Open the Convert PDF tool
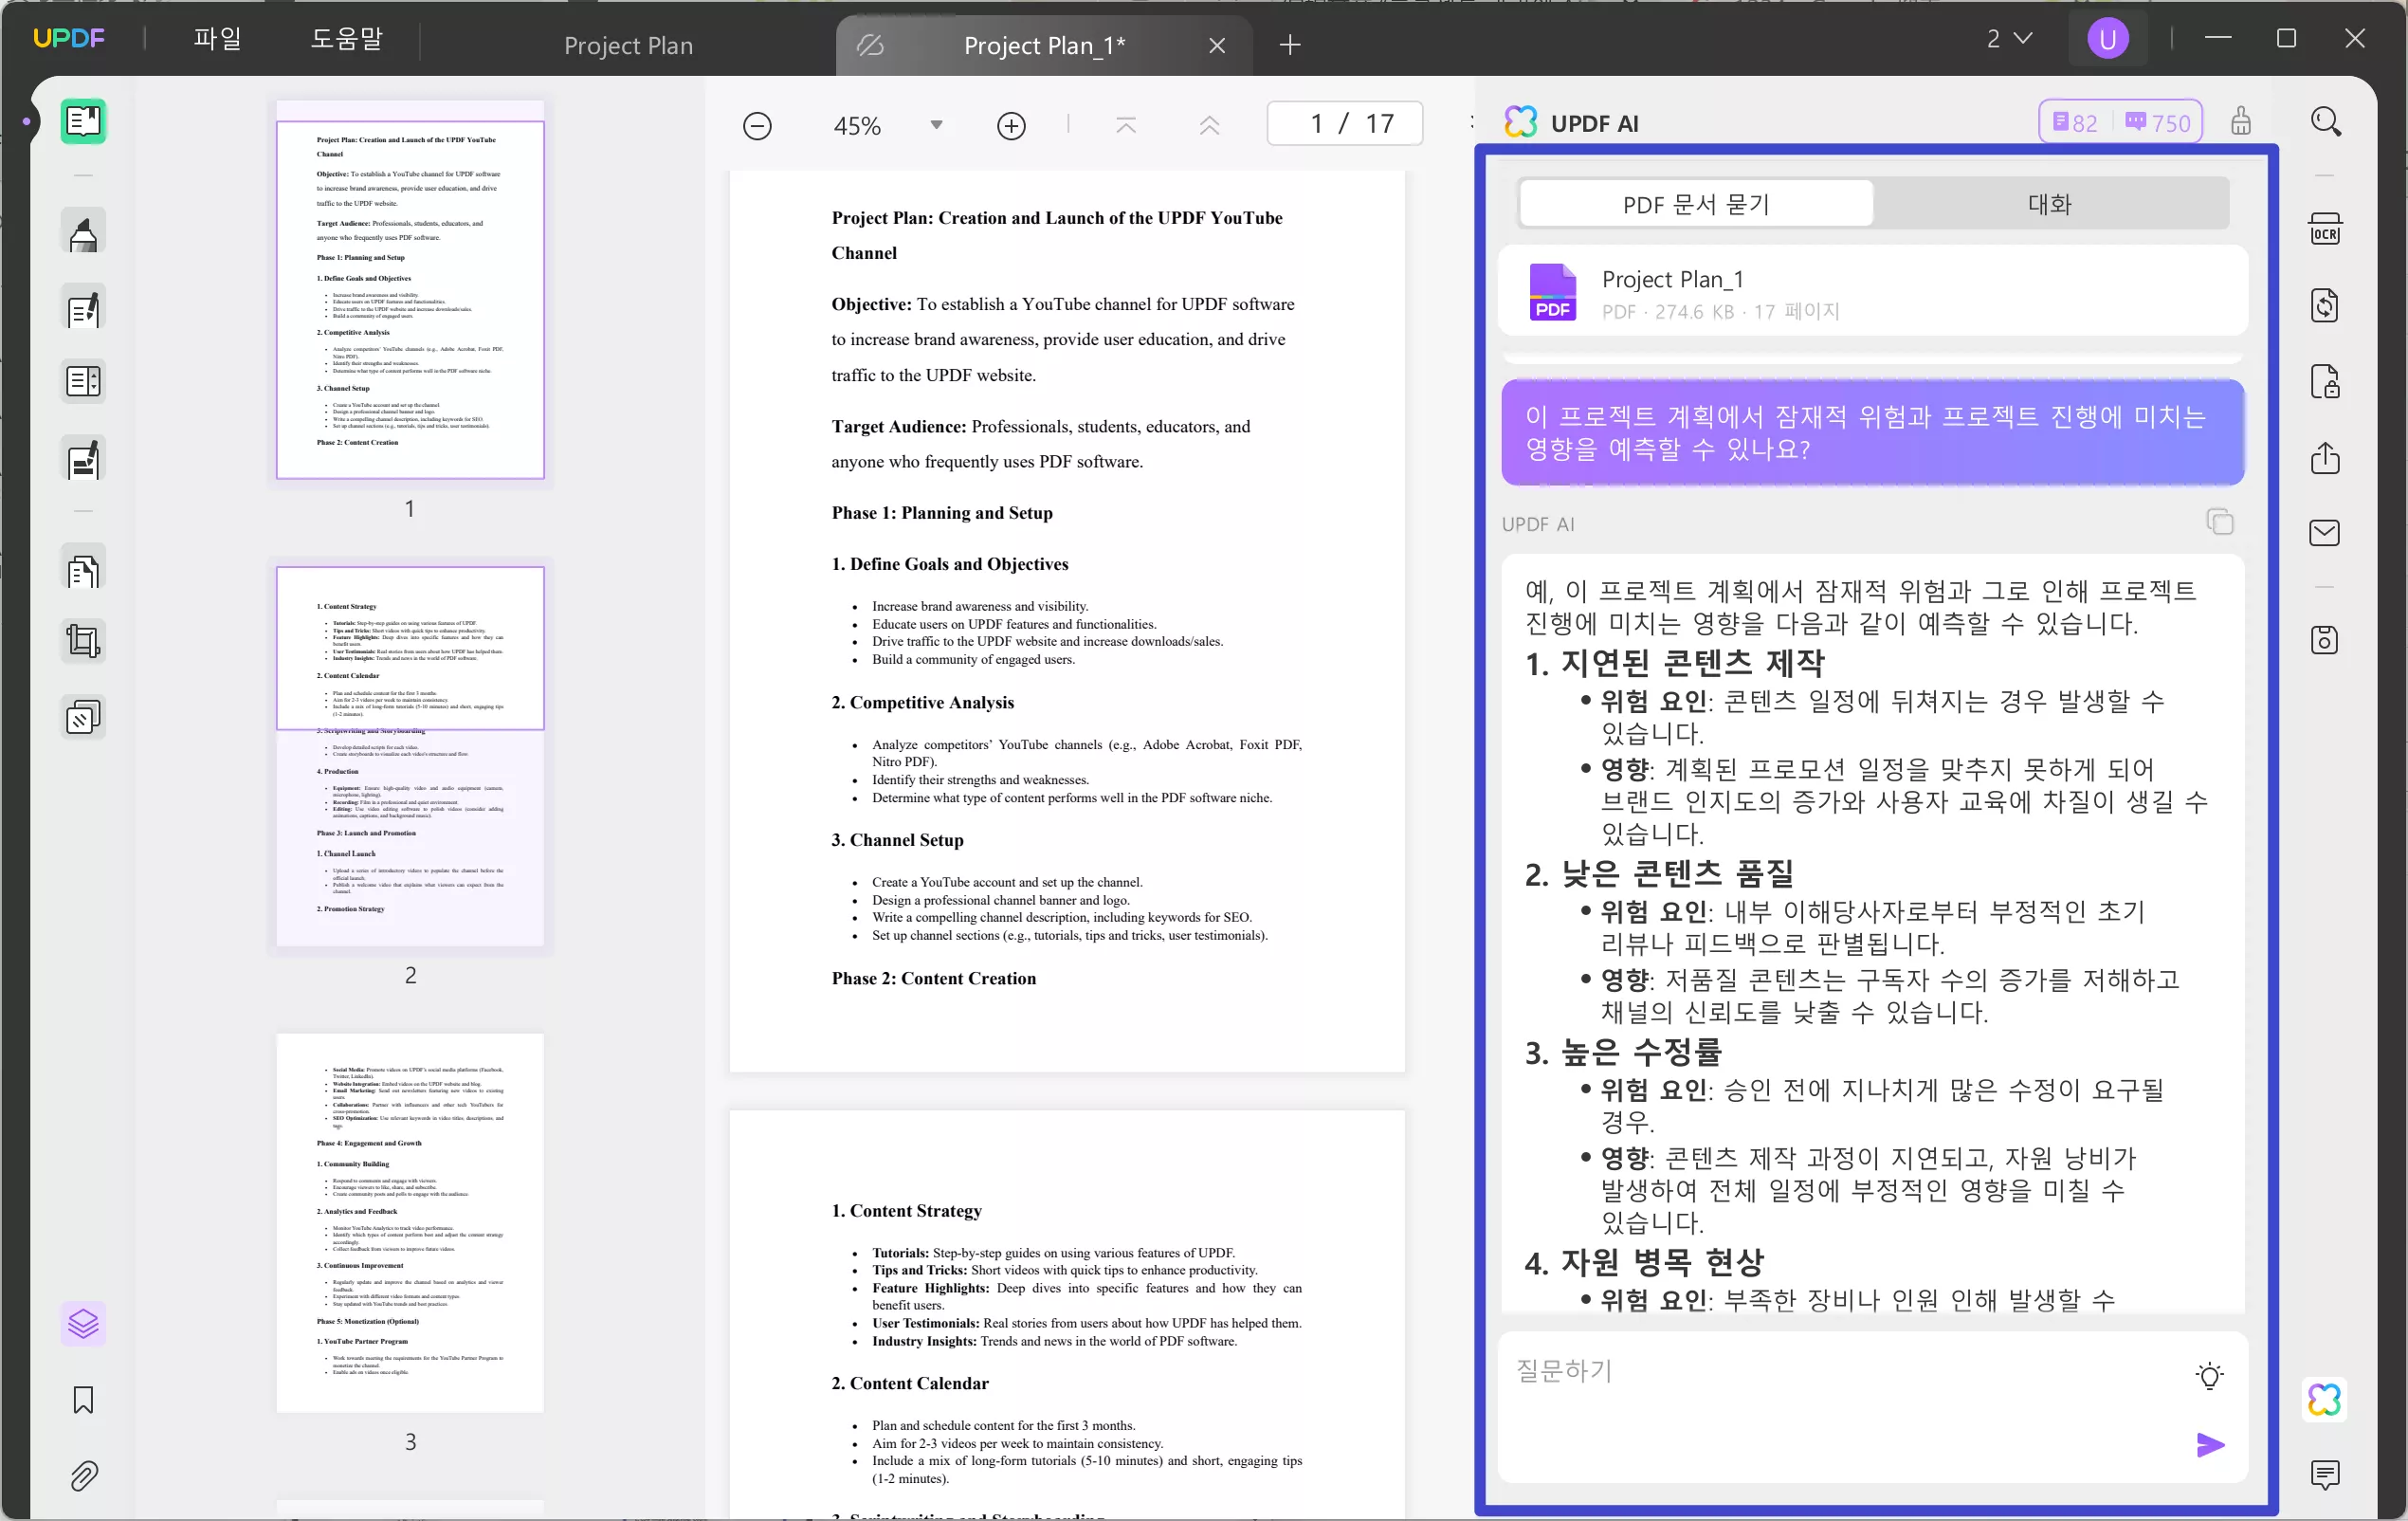The width and height of the screenshot is (2408, 1521). (x=2325, y=305)
